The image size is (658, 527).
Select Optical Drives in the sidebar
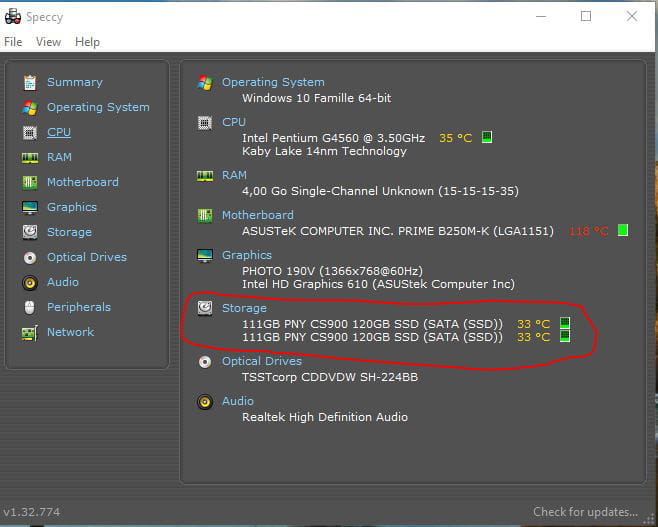87,257
